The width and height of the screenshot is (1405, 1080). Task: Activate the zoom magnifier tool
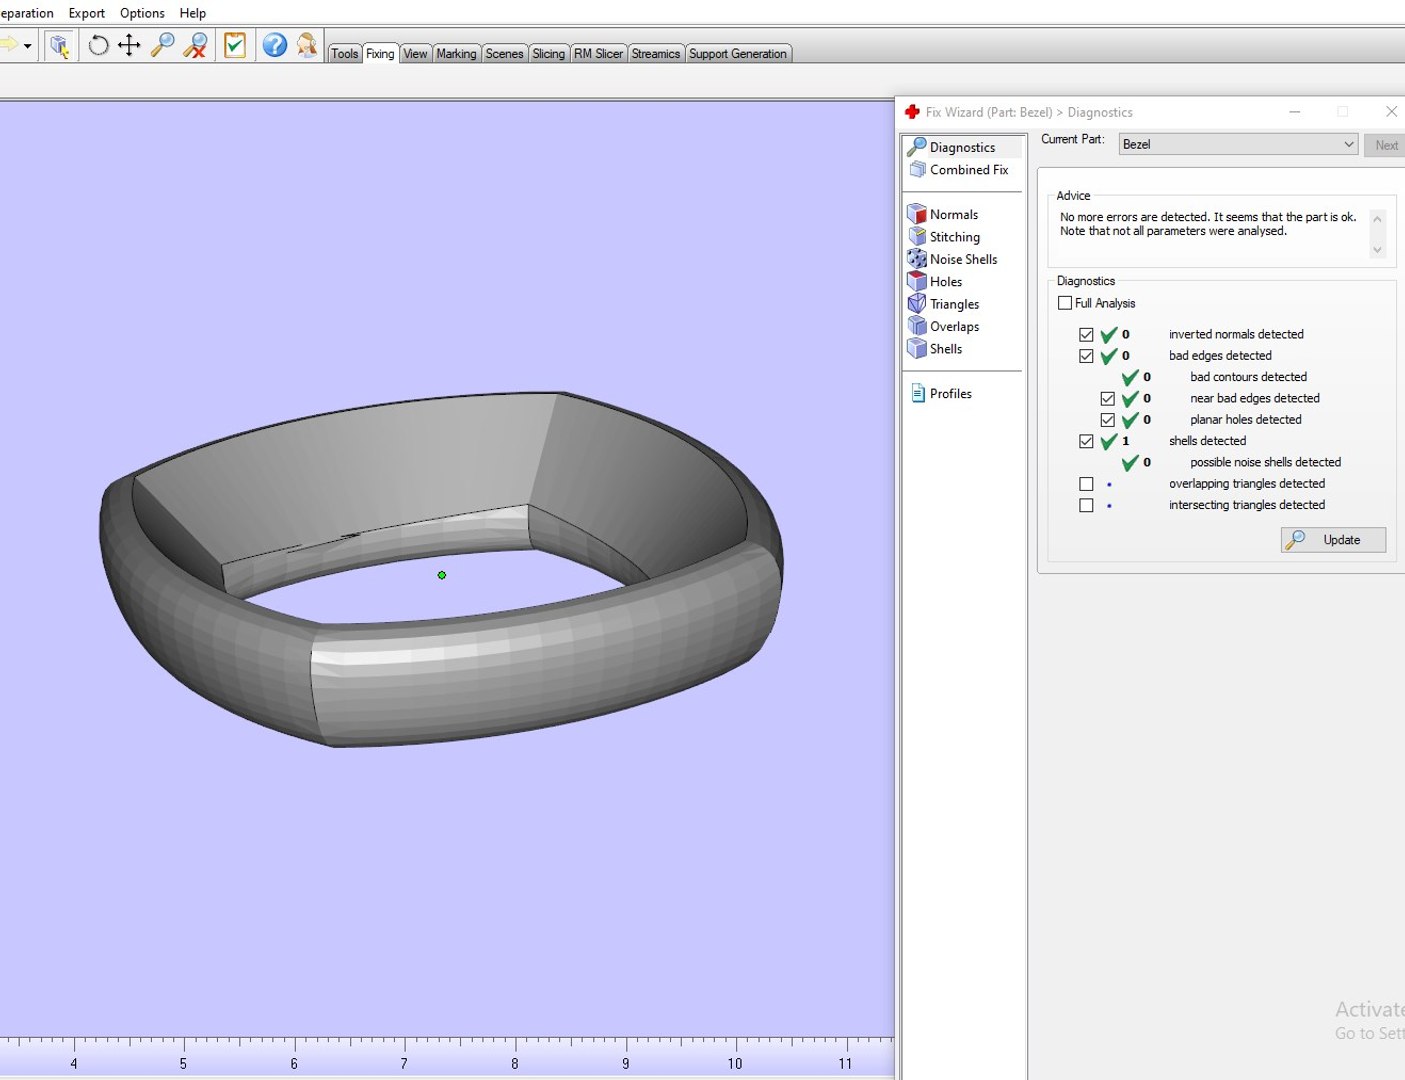click(x=162, y=45)
